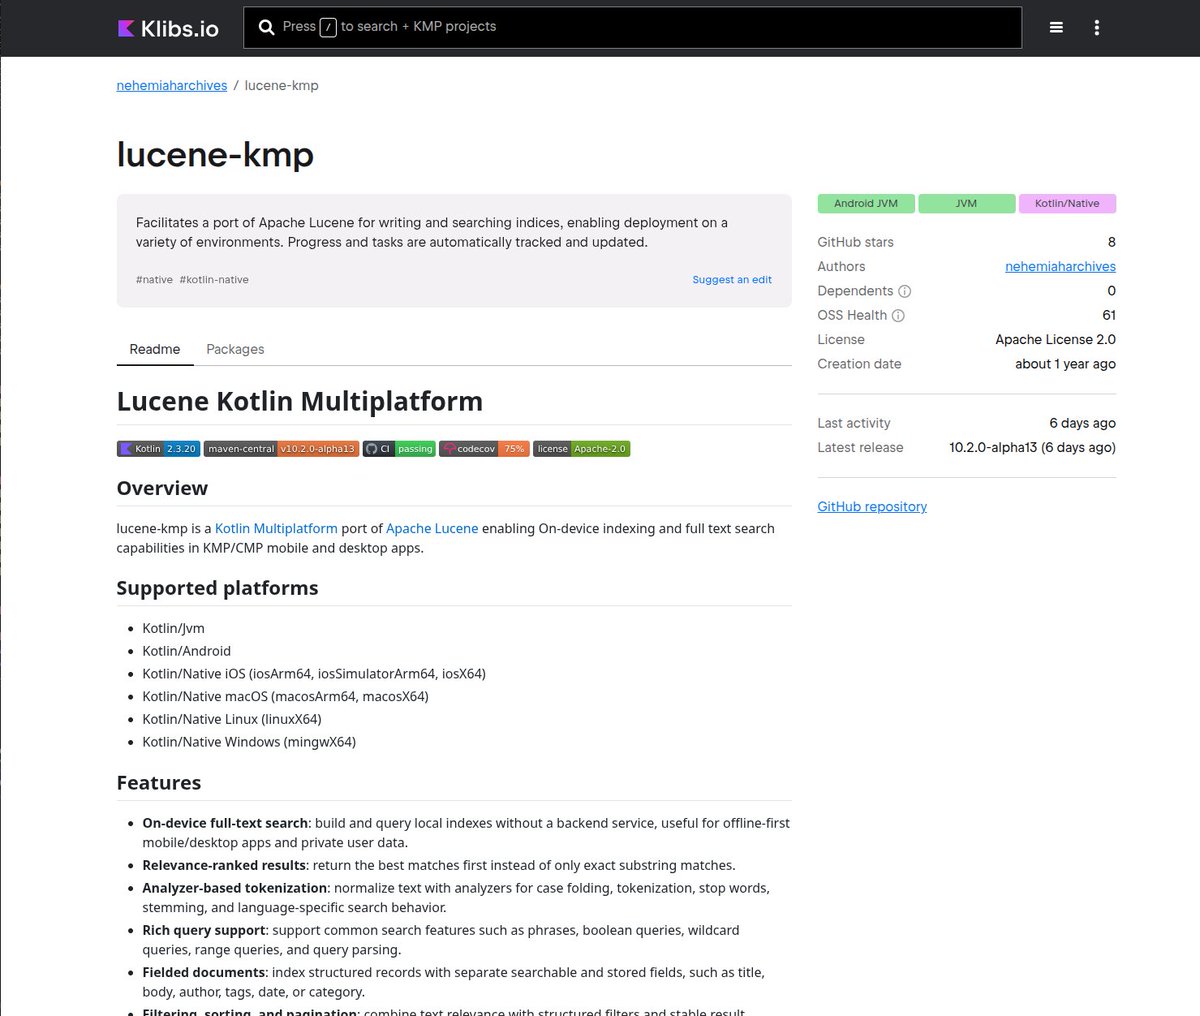Click the OSS Health info icon
Image resolution: width=1200 pixels, height=1016 pixels.
[898, 315]
